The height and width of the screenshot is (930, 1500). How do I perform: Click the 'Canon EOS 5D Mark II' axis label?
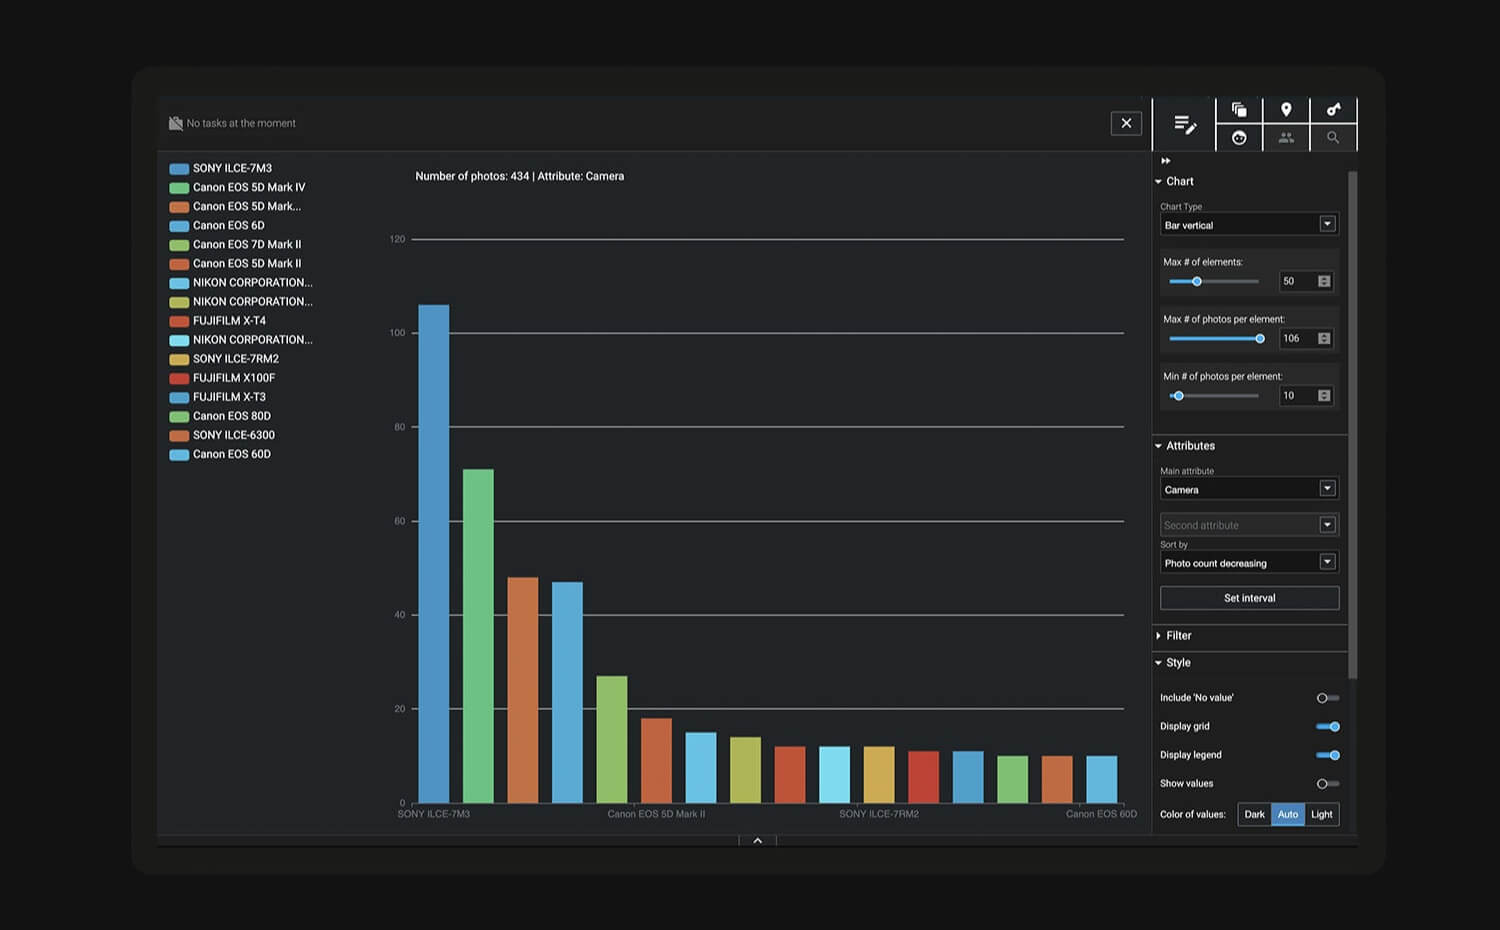tap(656, 814)
